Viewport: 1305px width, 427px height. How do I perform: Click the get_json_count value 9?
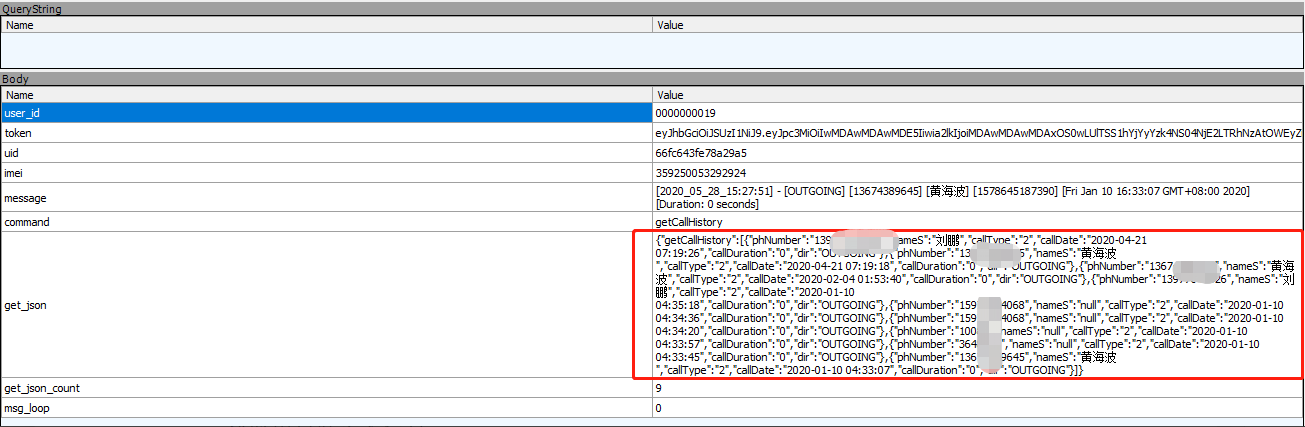click(x=659, y=388)
